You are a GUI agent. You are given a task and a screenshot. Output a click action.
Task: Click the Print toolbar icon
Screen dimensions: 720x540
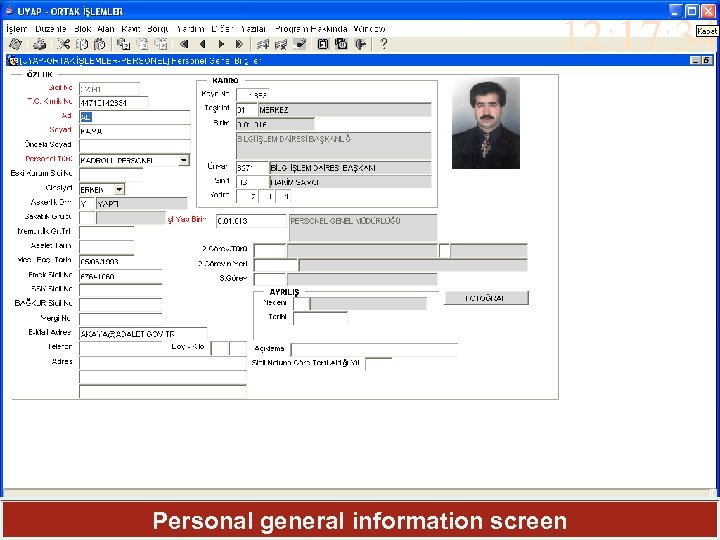39,44
